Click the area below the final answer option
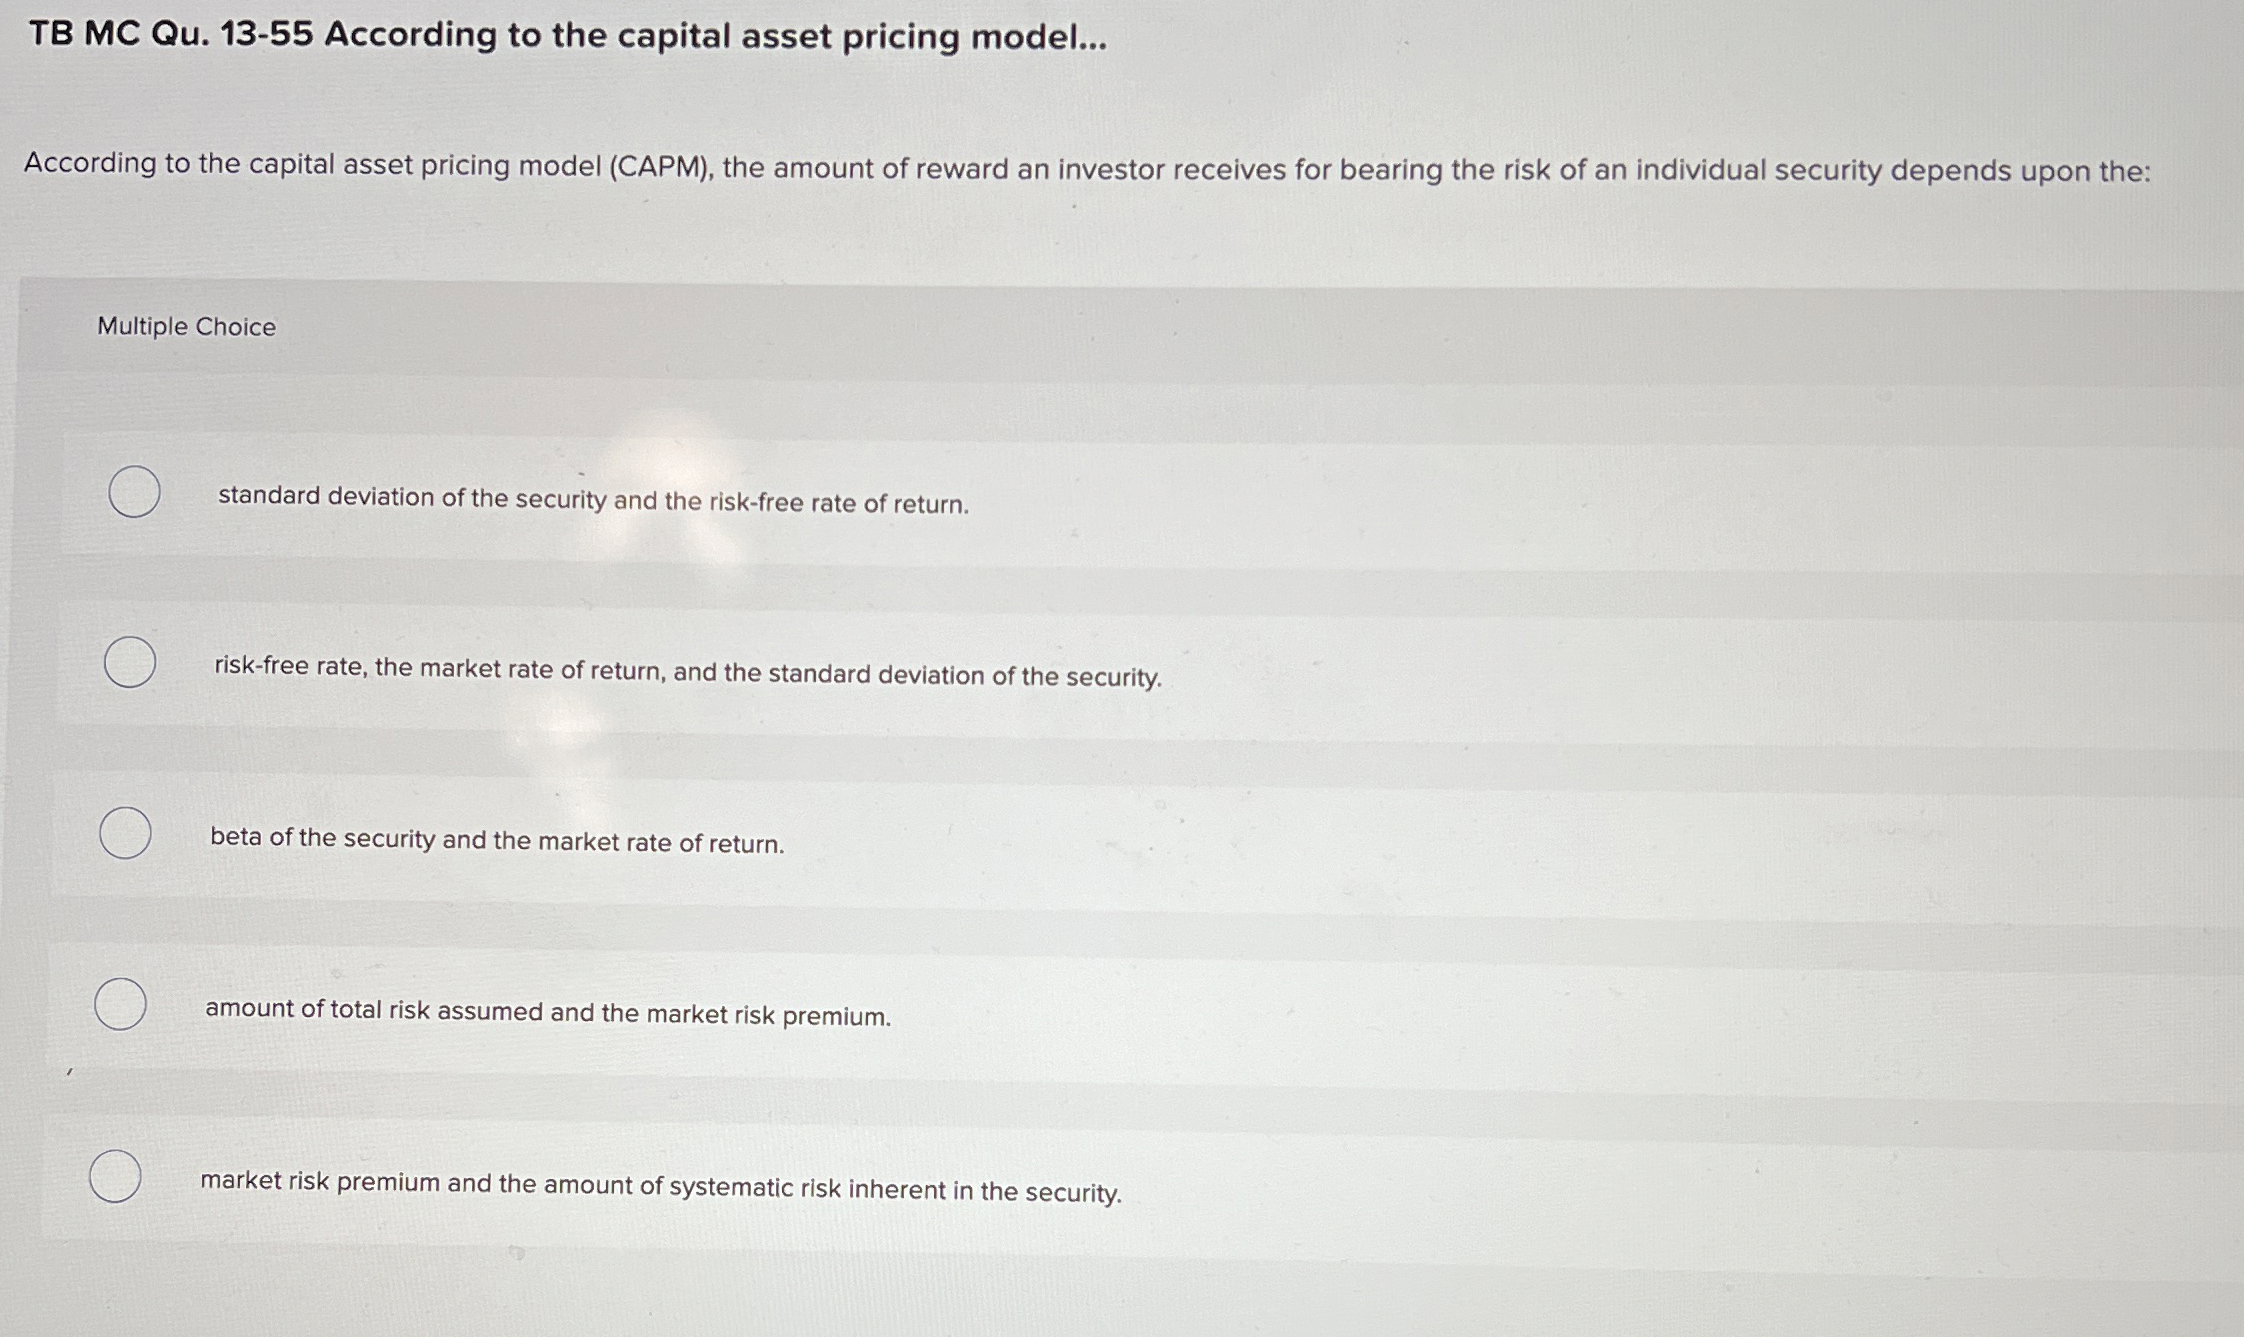Screen dimensions: 2244x1337 pyautogui.click(x=1100, y=1290)
